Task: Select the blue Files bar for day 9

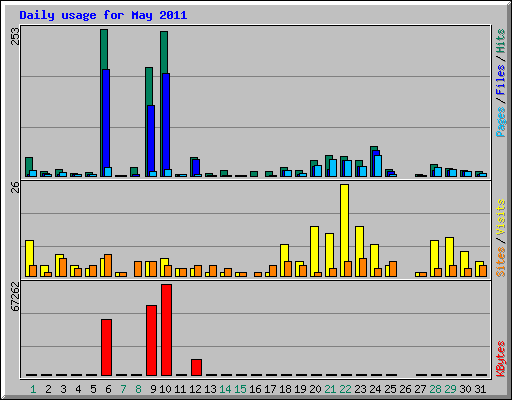Action: [x=151, y=138]
